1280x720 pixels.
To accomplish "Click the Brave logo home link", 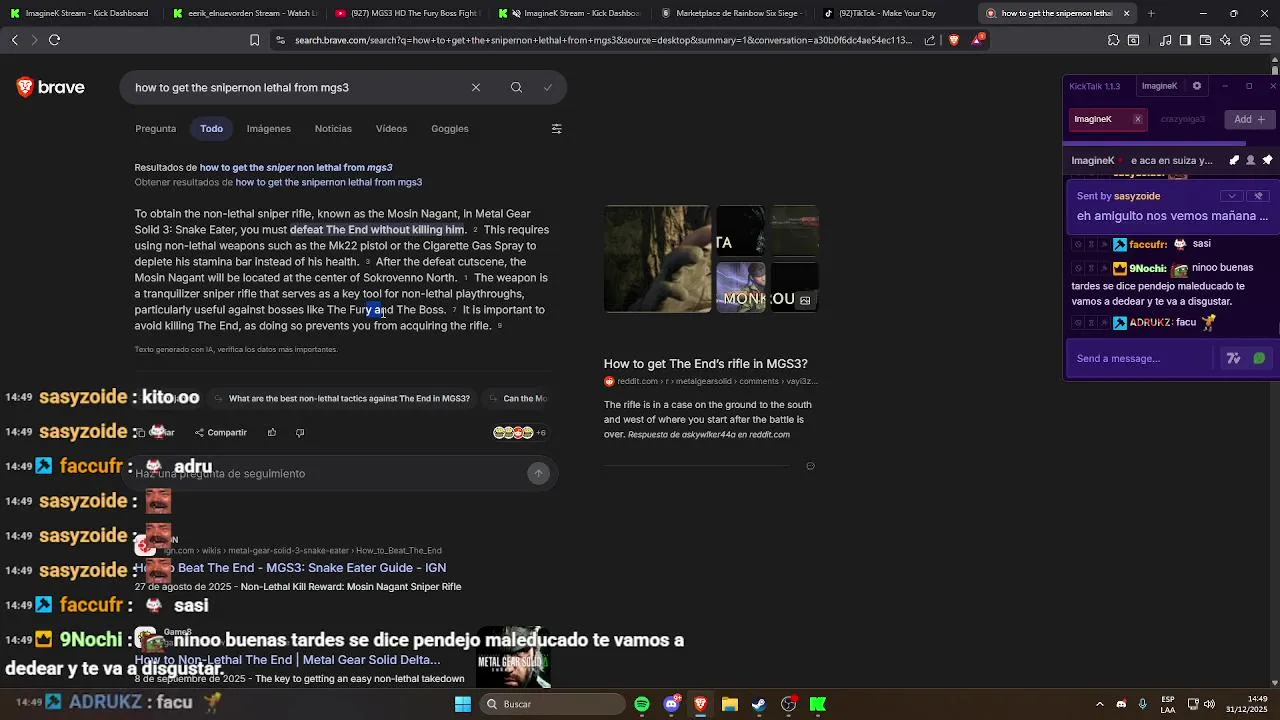I will (51, 88).
